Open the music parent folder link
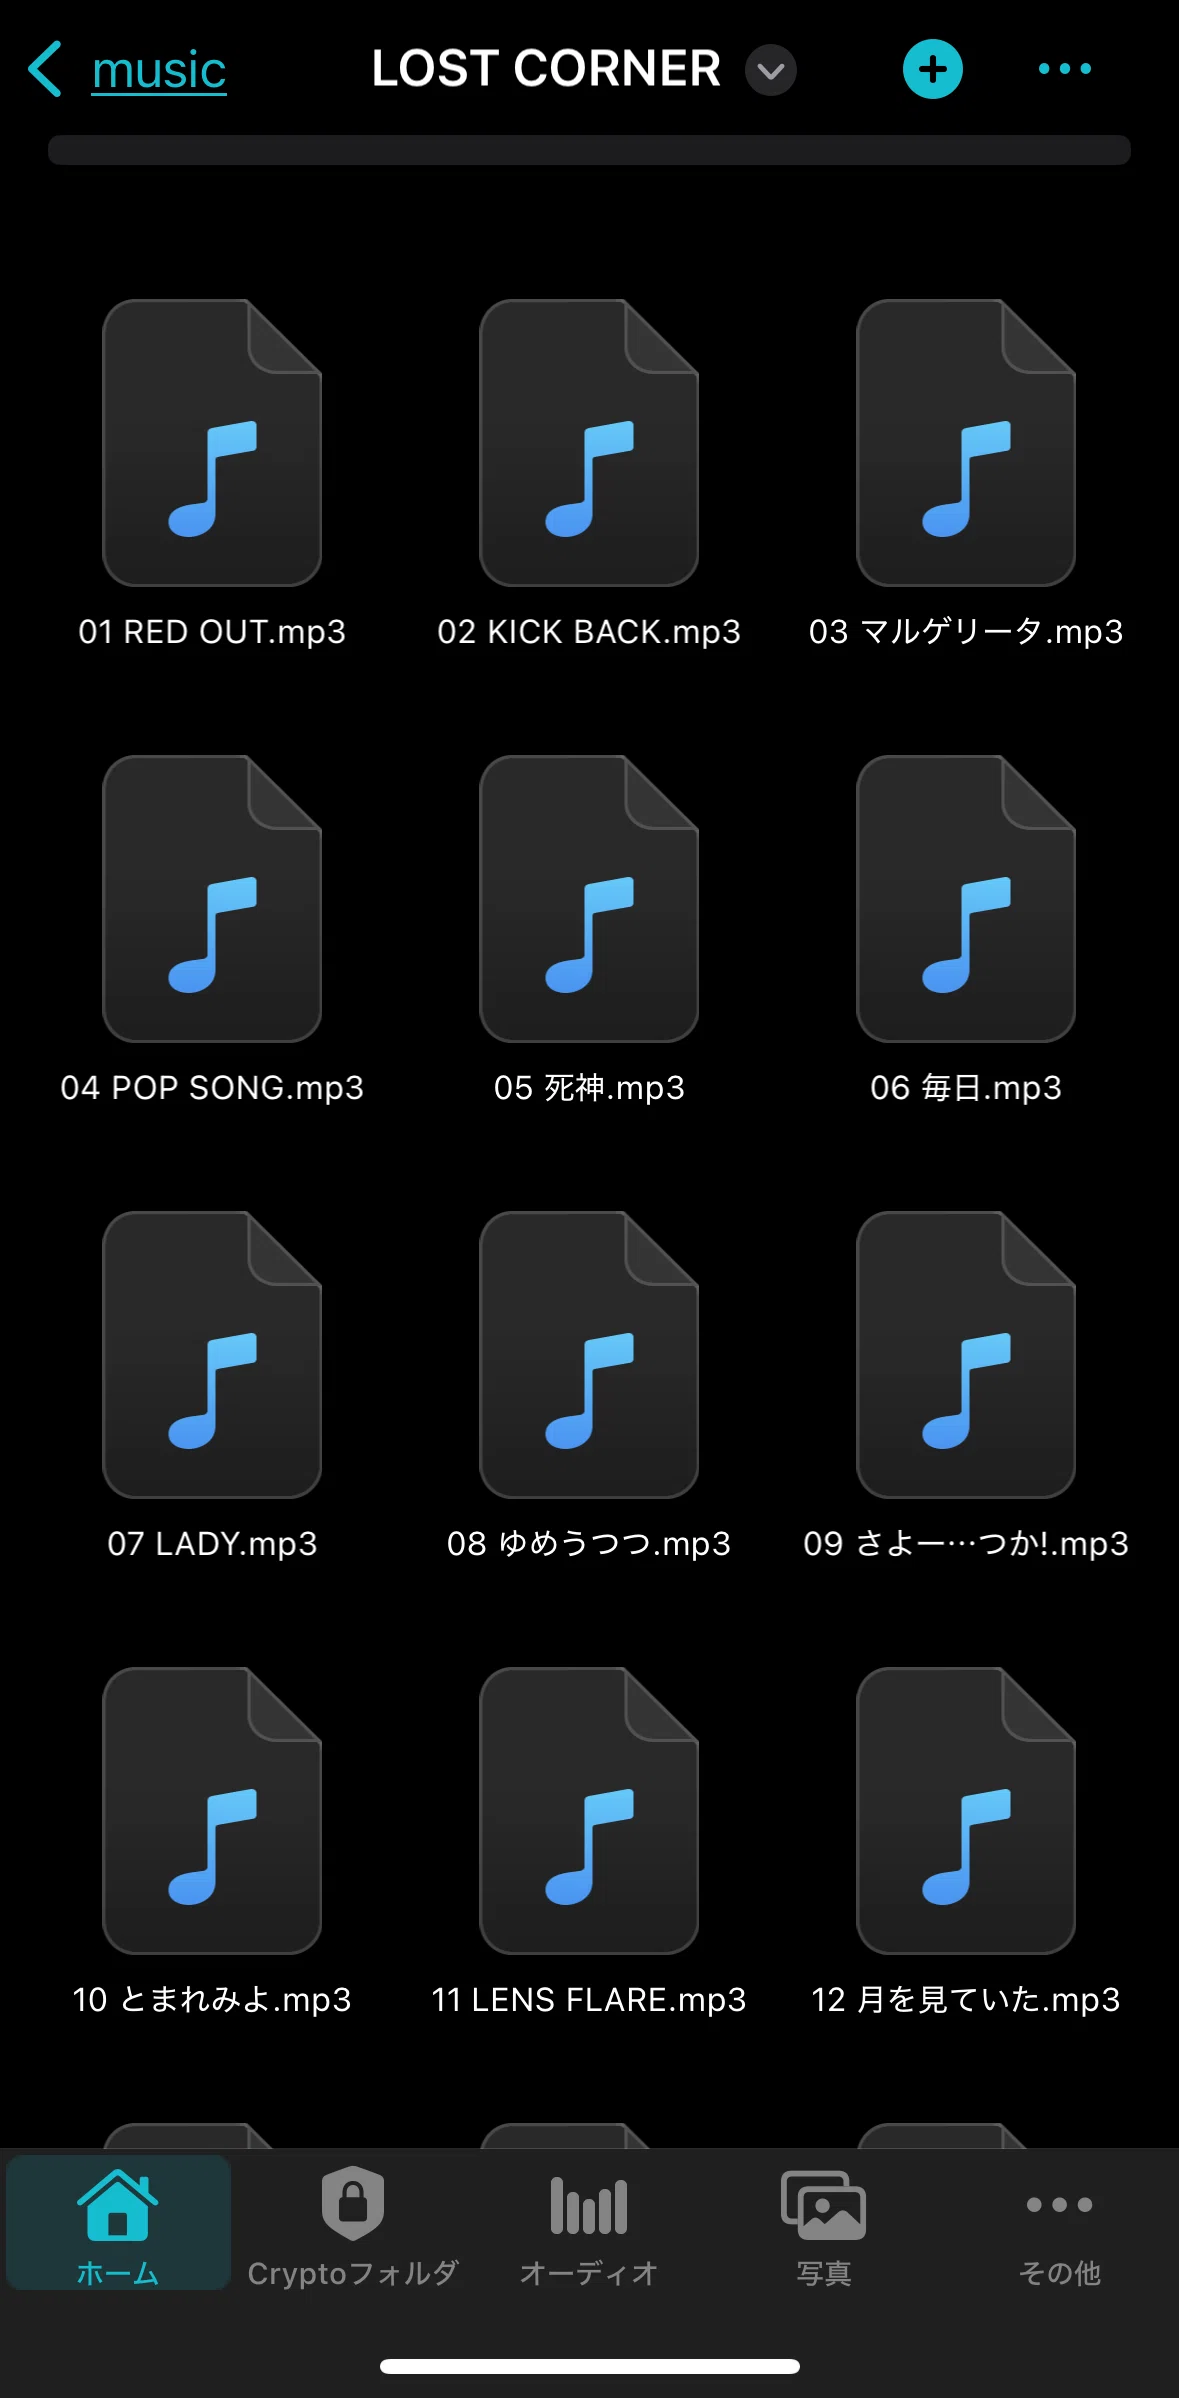 coord(159,70)
